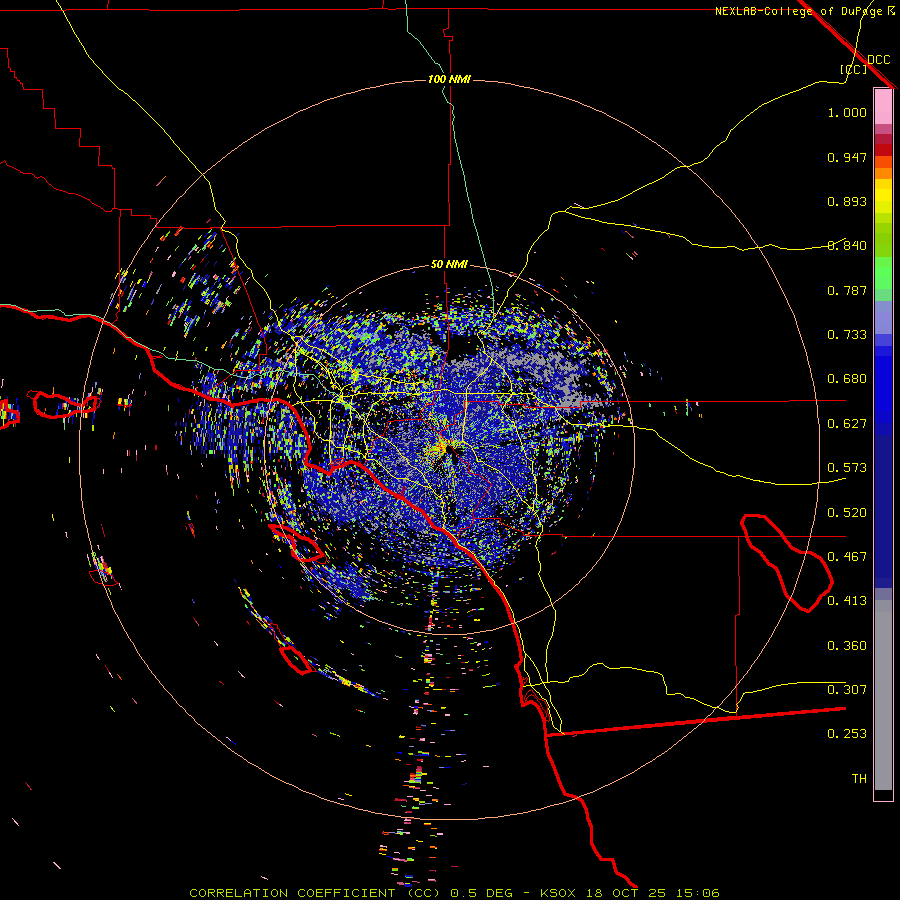
Task: Select the 0.893 legend value
Action: [x=847, y=201]
